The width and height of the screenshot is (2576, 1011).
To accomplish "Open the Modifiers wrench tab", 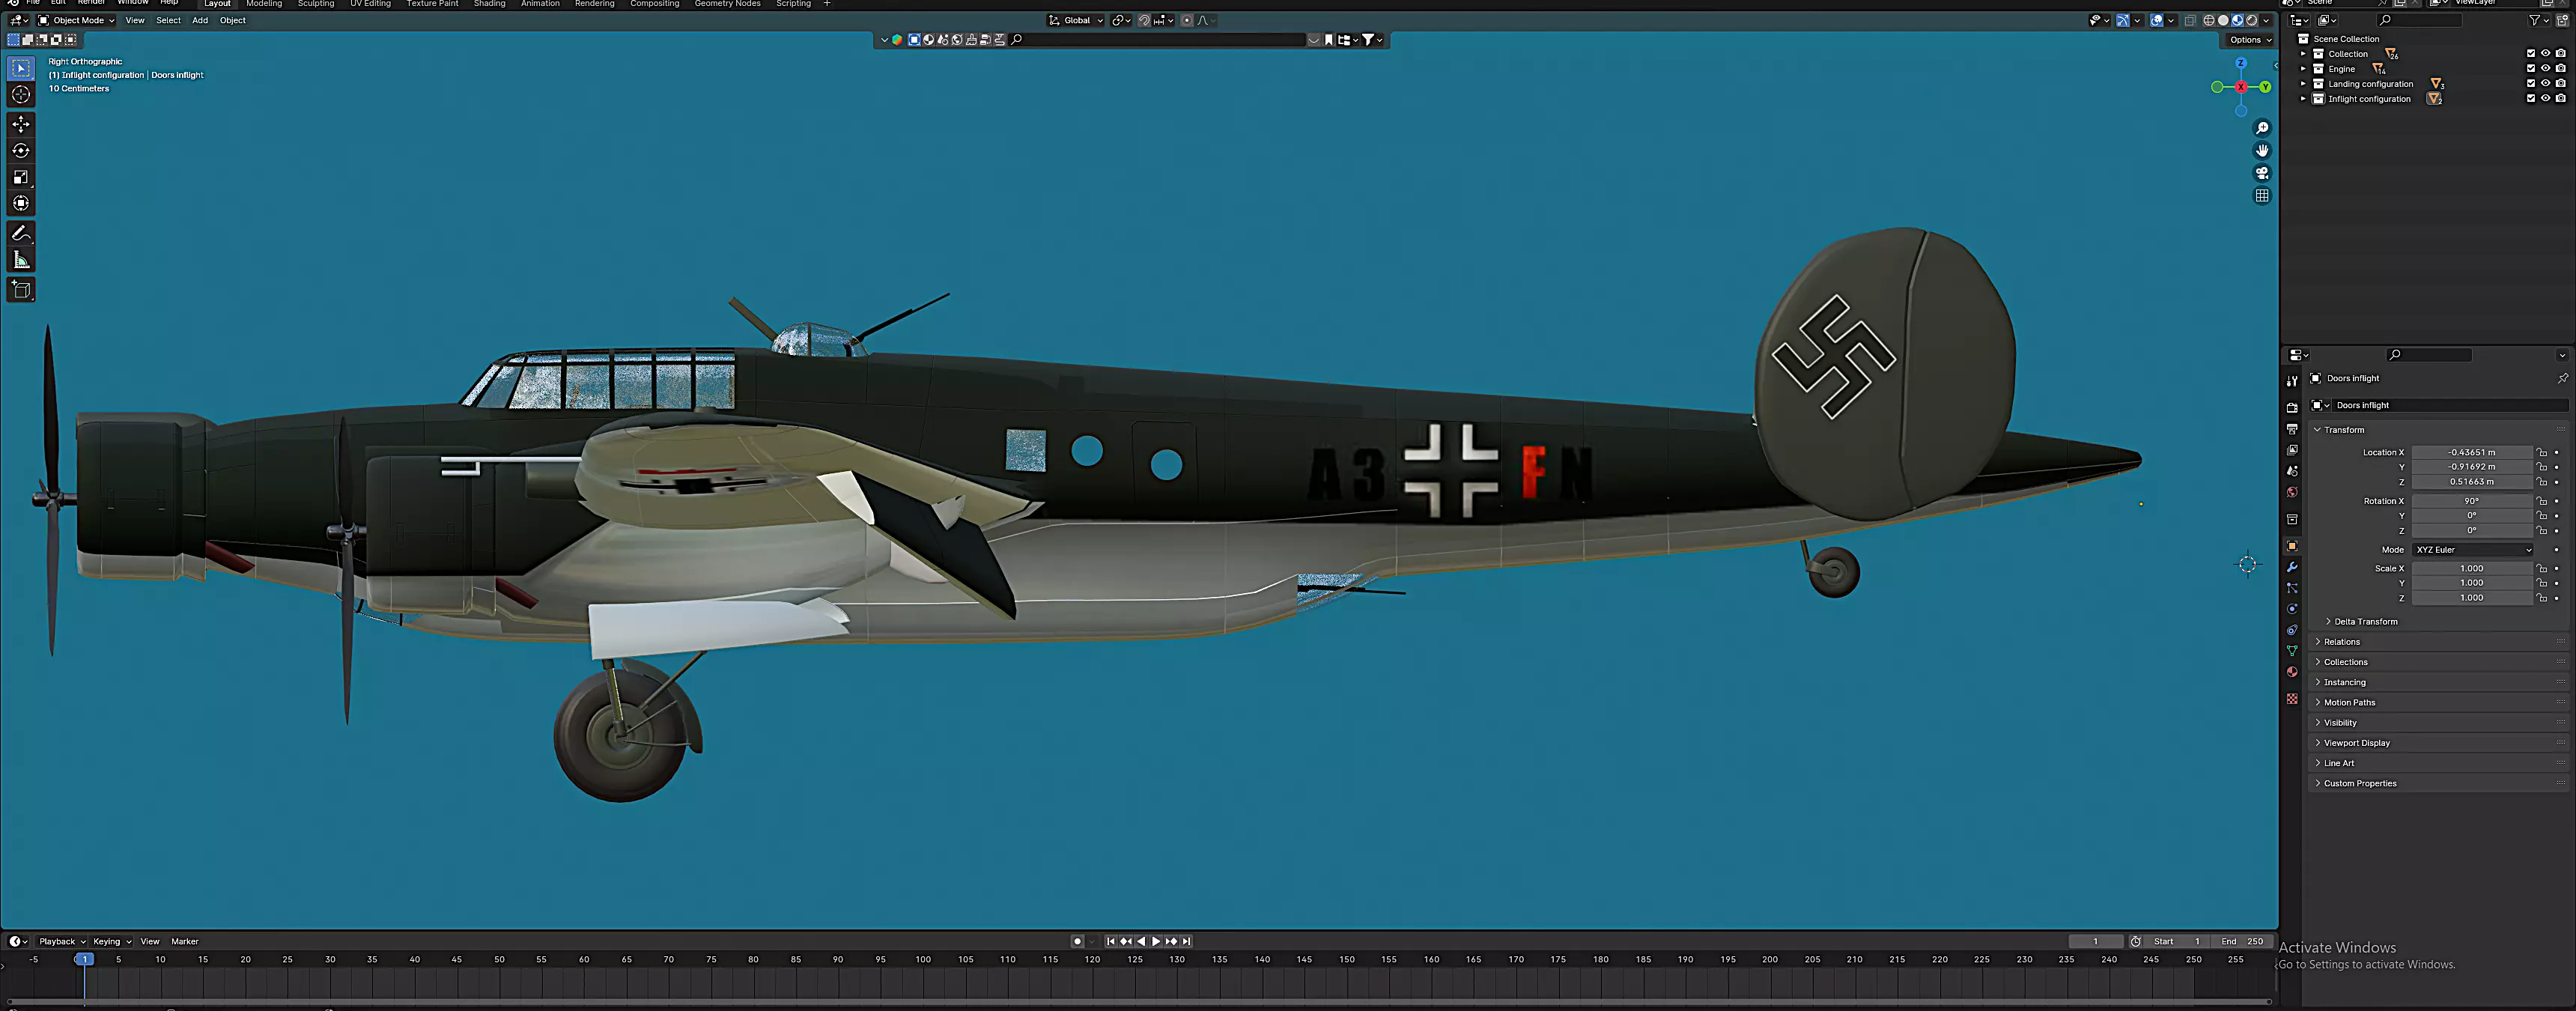I will click(2292, 567).
